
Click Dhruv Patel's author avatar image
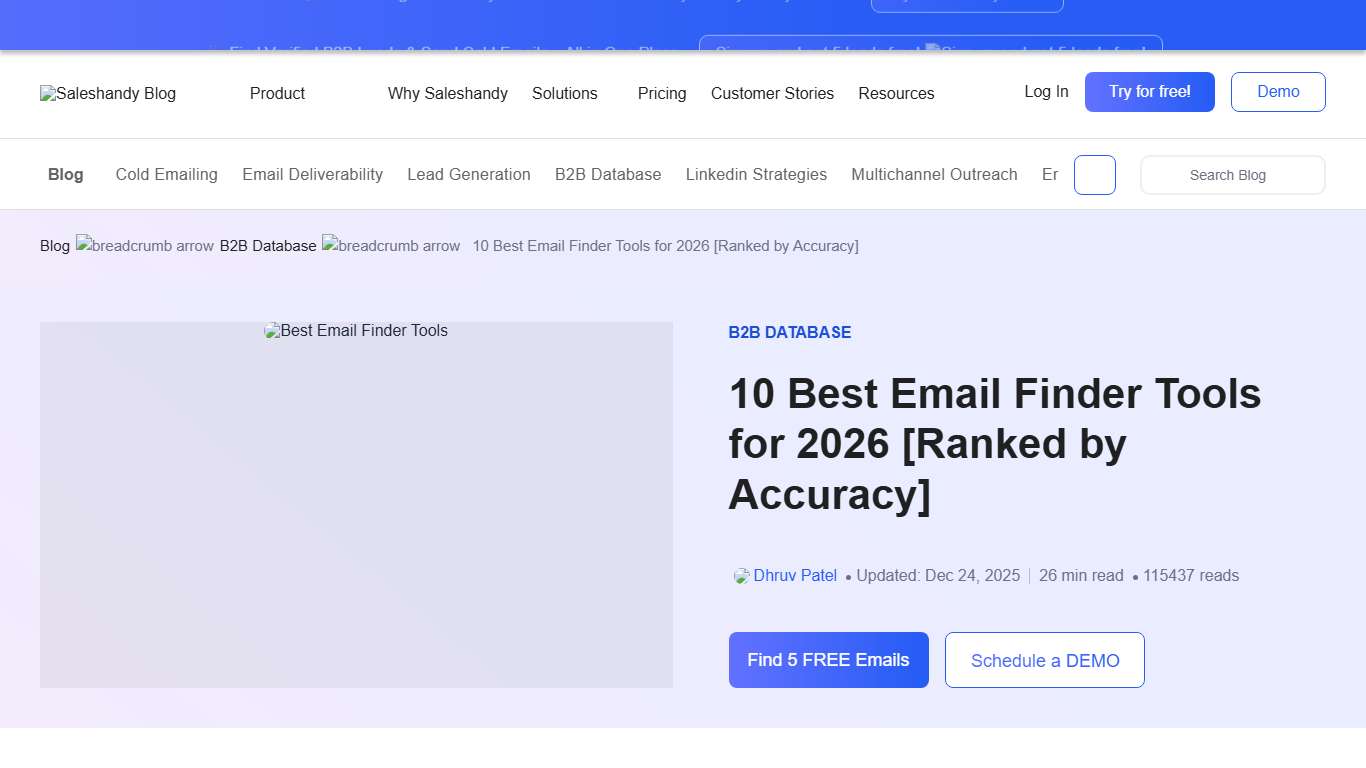(x=740, y=575)
